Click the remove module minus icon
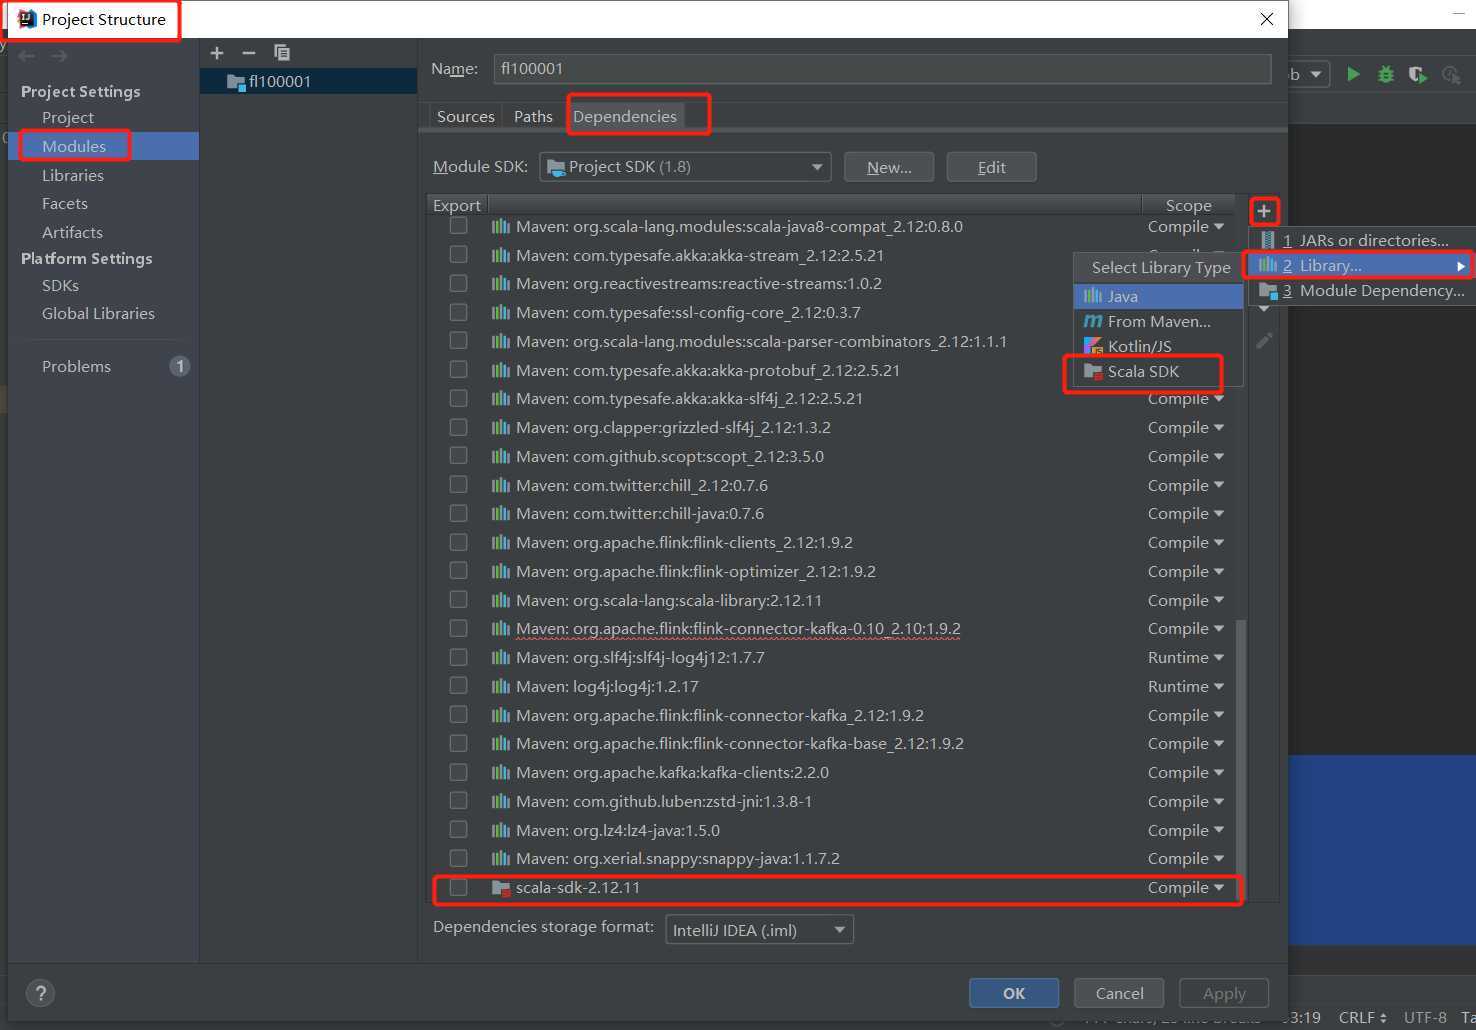Screen dimensions: 1476x1030 pos(249,53)
